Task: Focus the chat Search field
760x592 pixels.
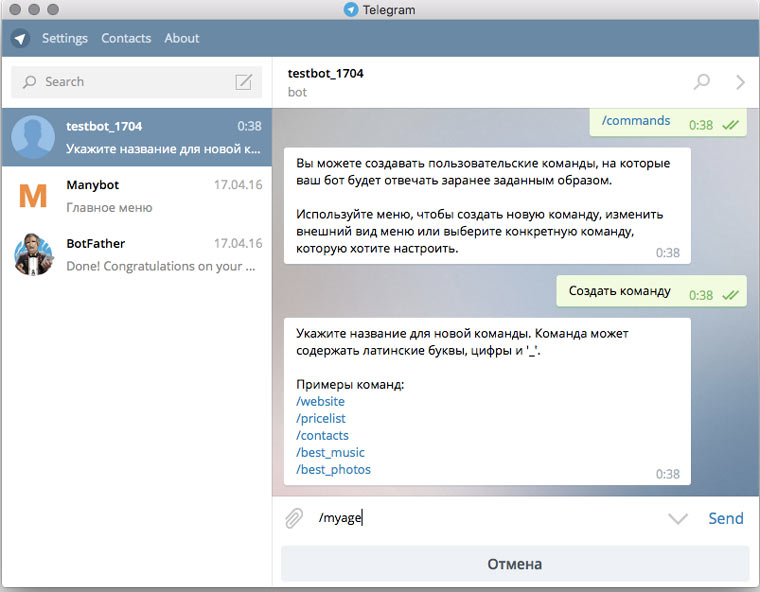Action: click(x=136, y=82)
